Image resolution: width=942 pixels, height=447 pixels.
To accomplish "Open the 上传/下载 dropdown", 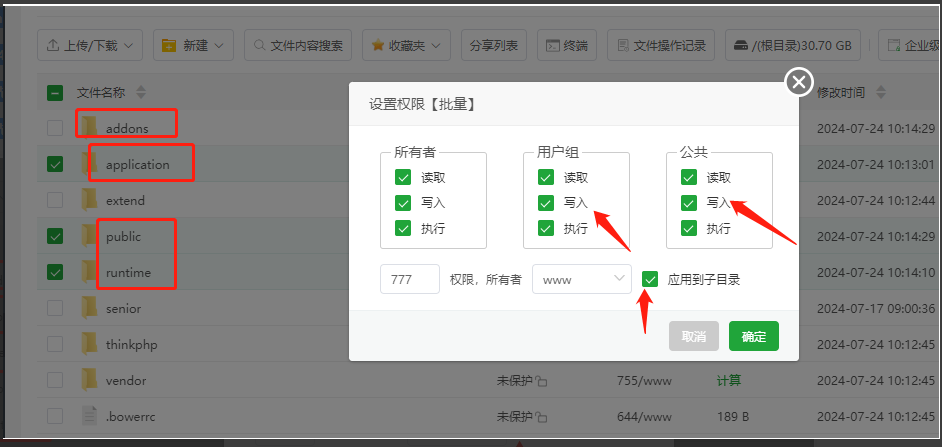I will (90, 45).
